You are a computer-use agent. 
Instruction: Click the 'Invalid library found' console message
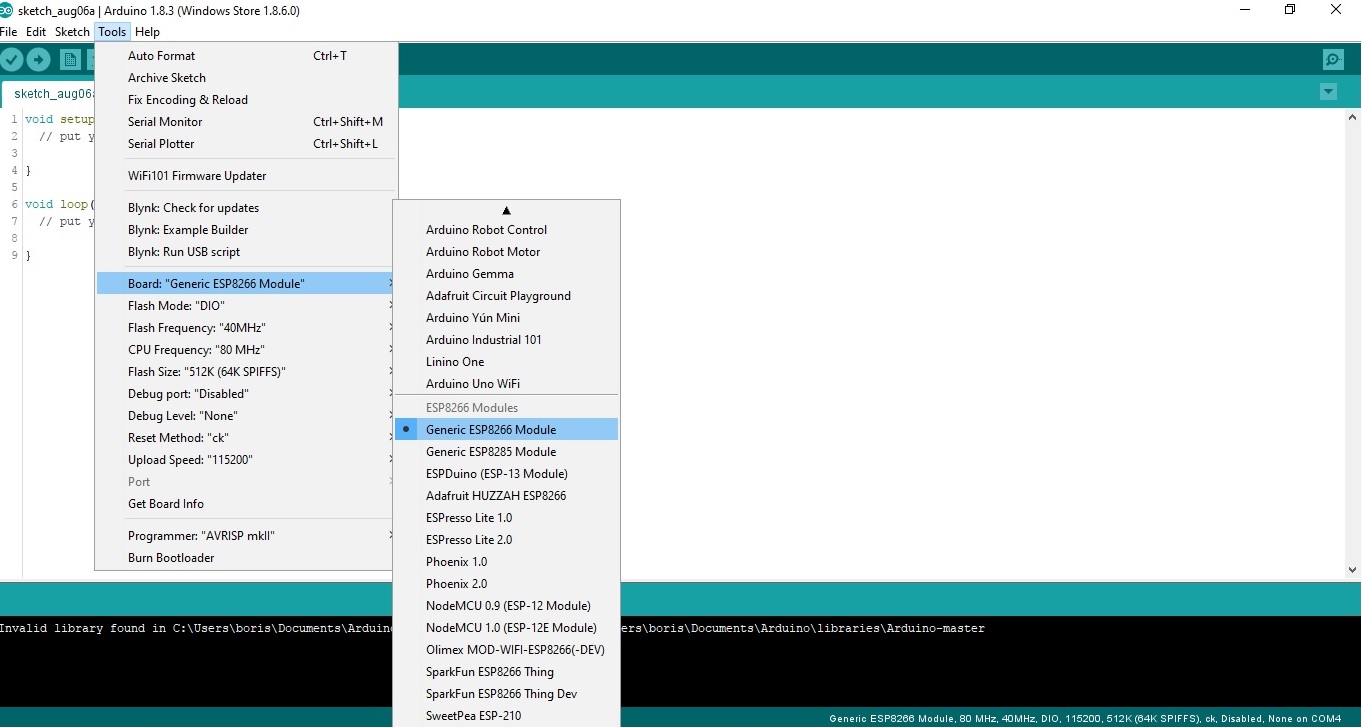pos(197,629)
